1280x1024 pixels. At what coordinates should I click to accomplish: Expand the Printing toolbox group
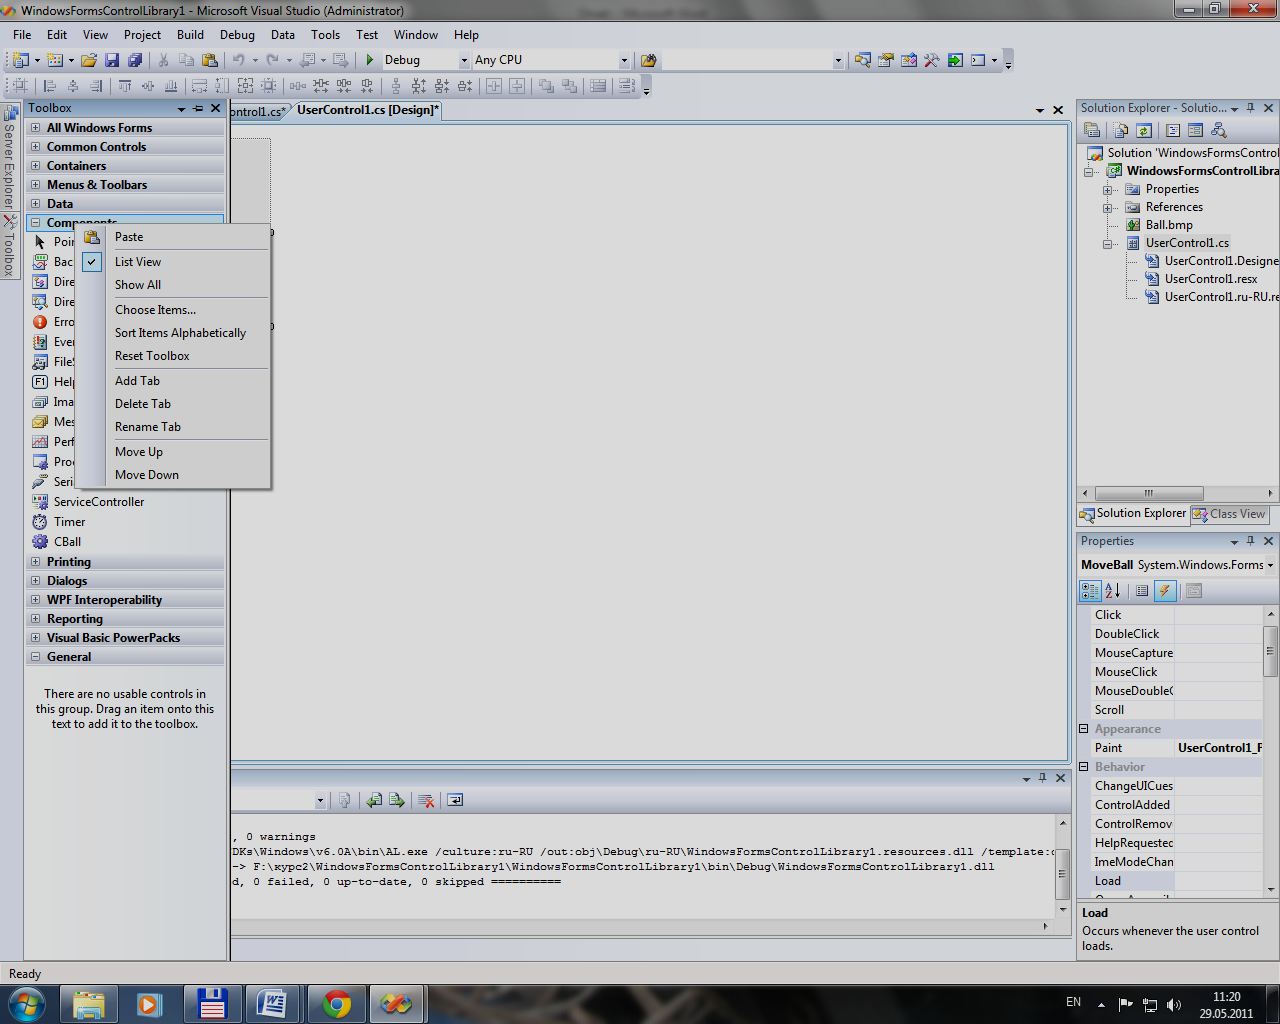[x=36, y=562]
